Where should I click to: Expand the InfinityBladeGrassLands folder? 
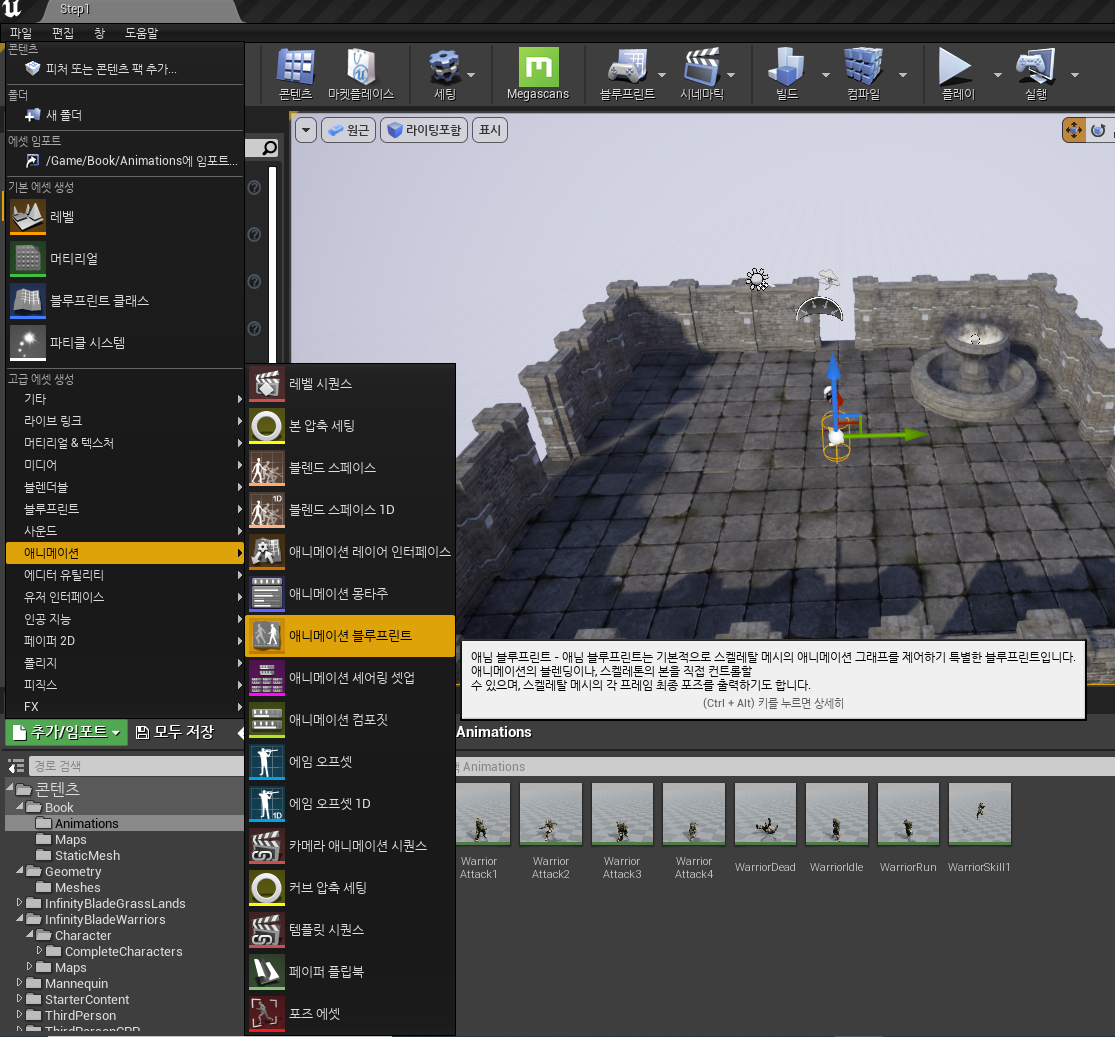point(20,903)
